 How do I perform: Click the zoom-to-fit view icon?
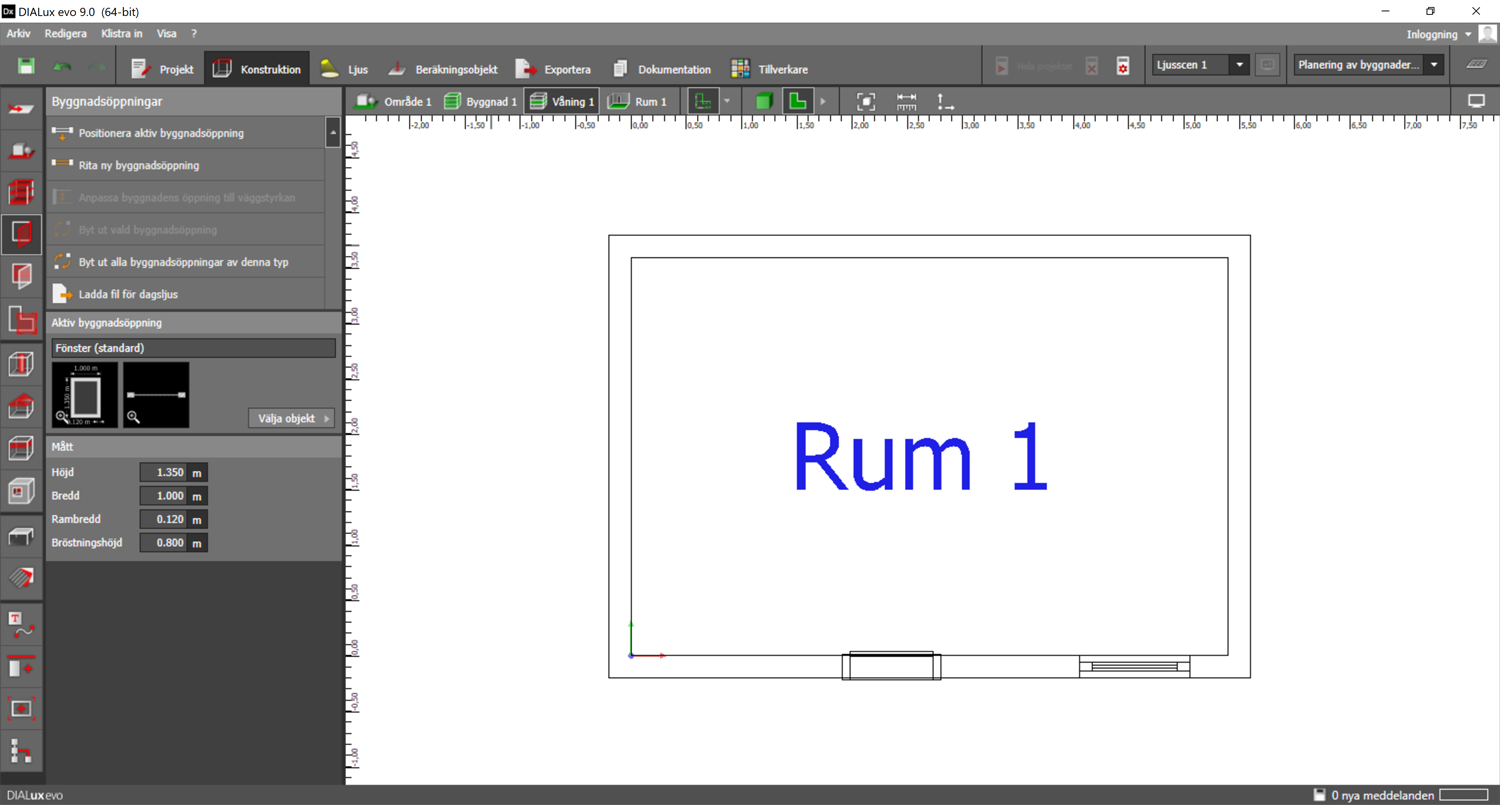pyautogui.click(x=866, y=101)
